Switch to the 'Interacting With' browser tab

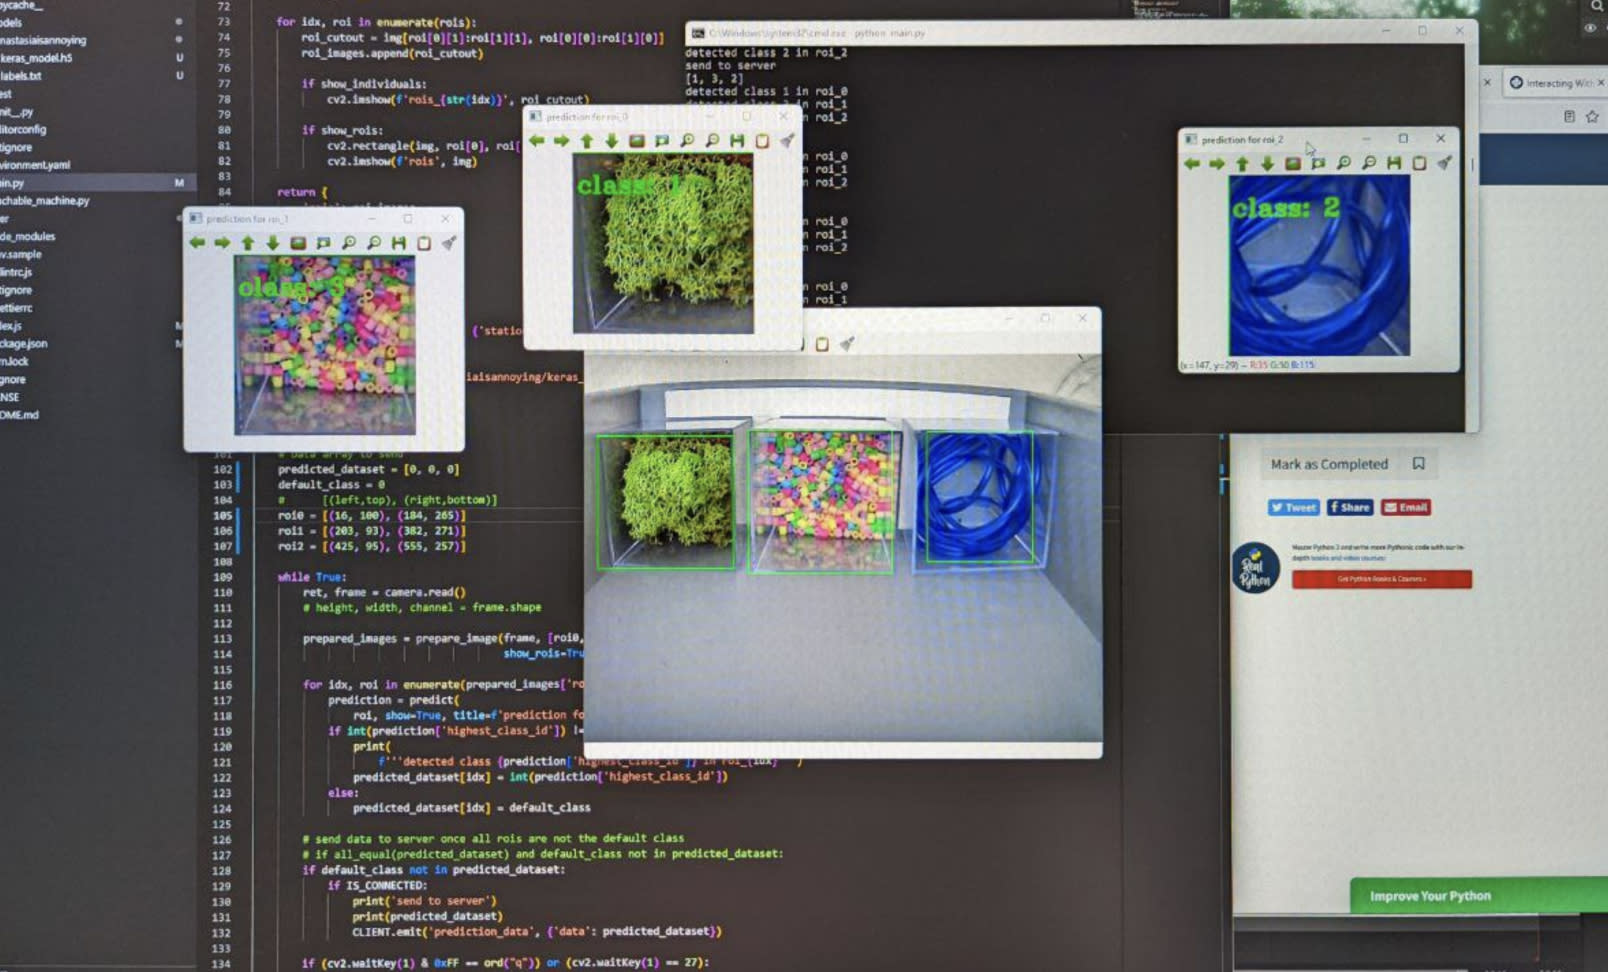[1554, 83]
